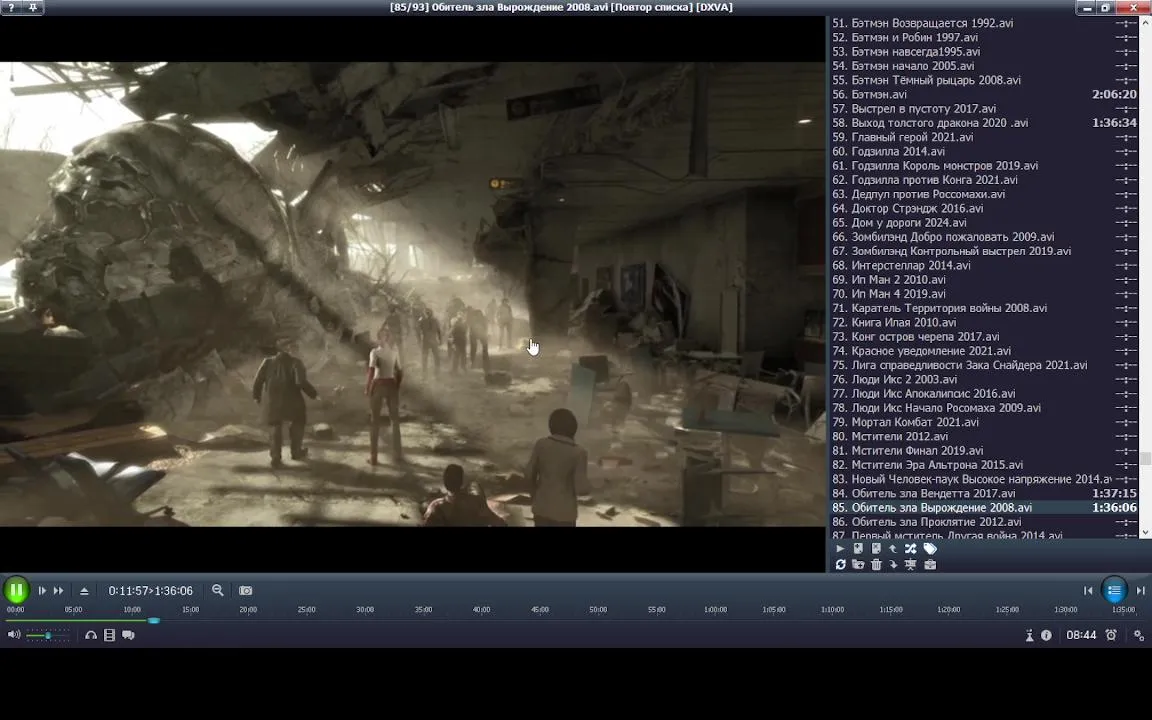Select Бэтмэн начало 2005.avi in playlist
The image size is (1152, 720).
[984, 65]
